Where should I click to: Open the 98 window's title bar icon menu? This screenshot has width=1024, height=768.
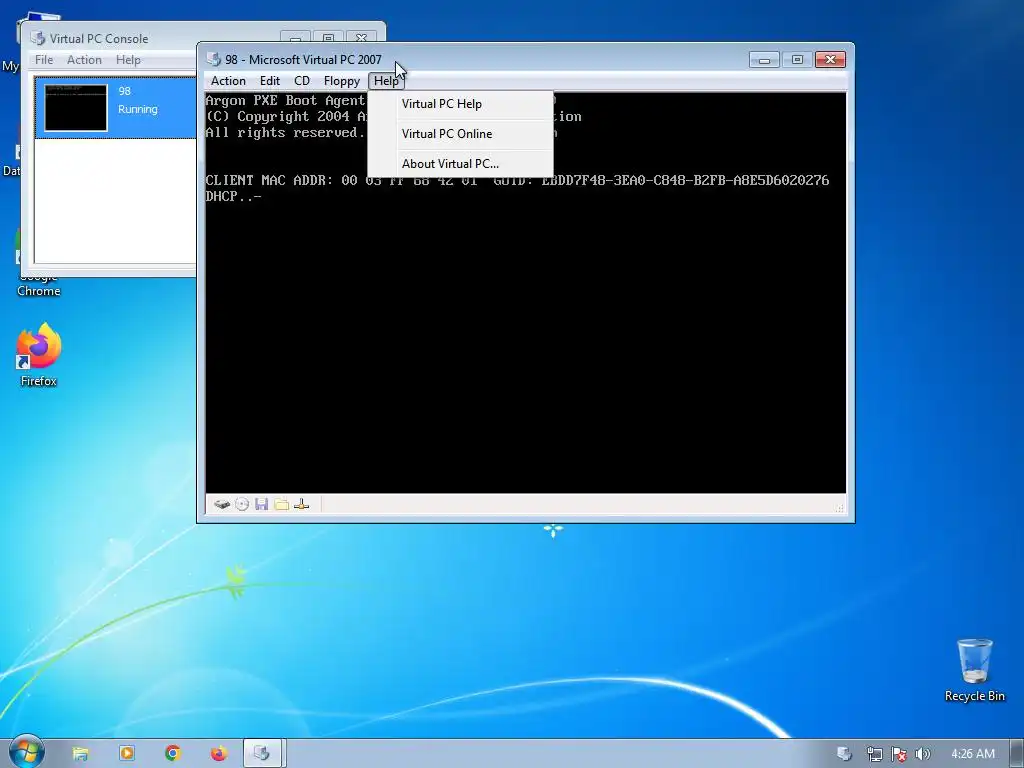[x=214, y=59]
